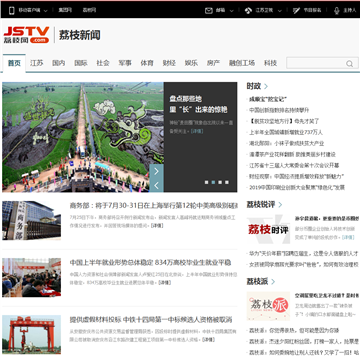Click the microphone host icon
Image resolution: width=360 pixels, height=360 pixels.
337,10
